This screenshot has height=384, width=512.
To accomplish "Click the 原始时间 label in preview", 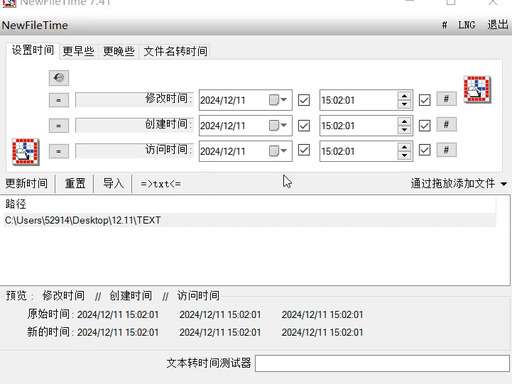I will pos(49,314).
